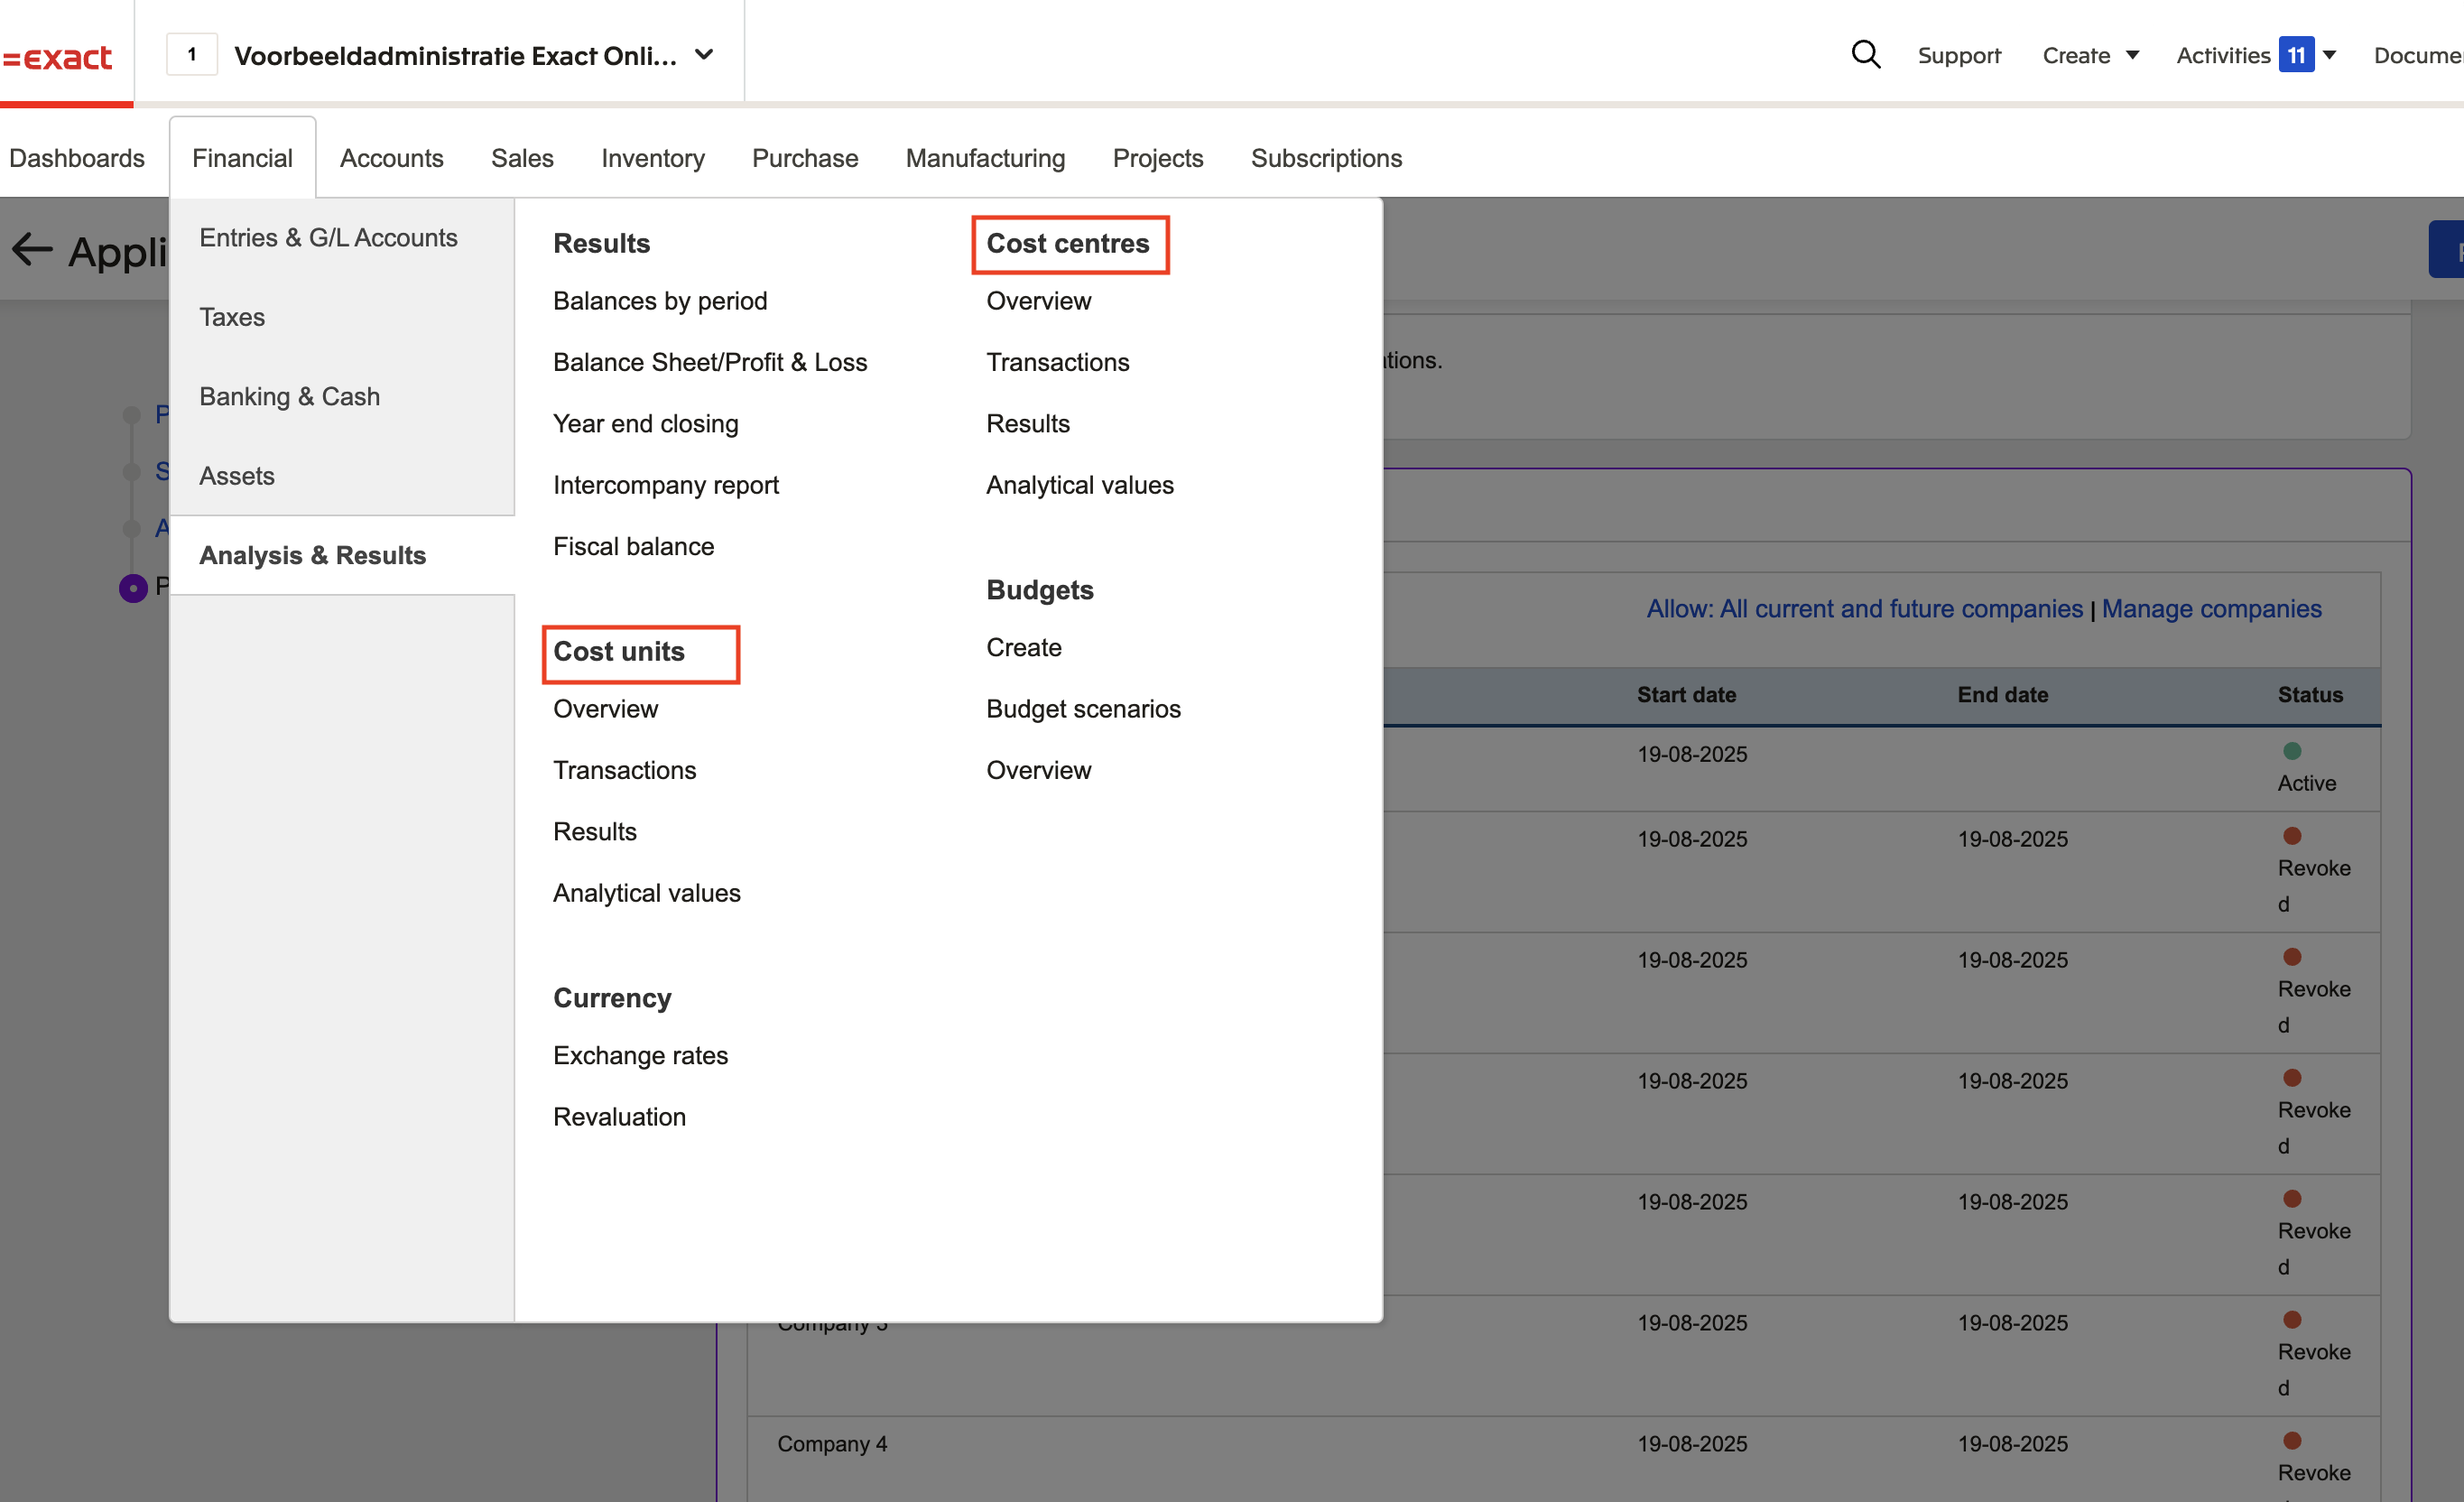Click the Support link
The image size is (2464, 1502).
[1958, 55]
